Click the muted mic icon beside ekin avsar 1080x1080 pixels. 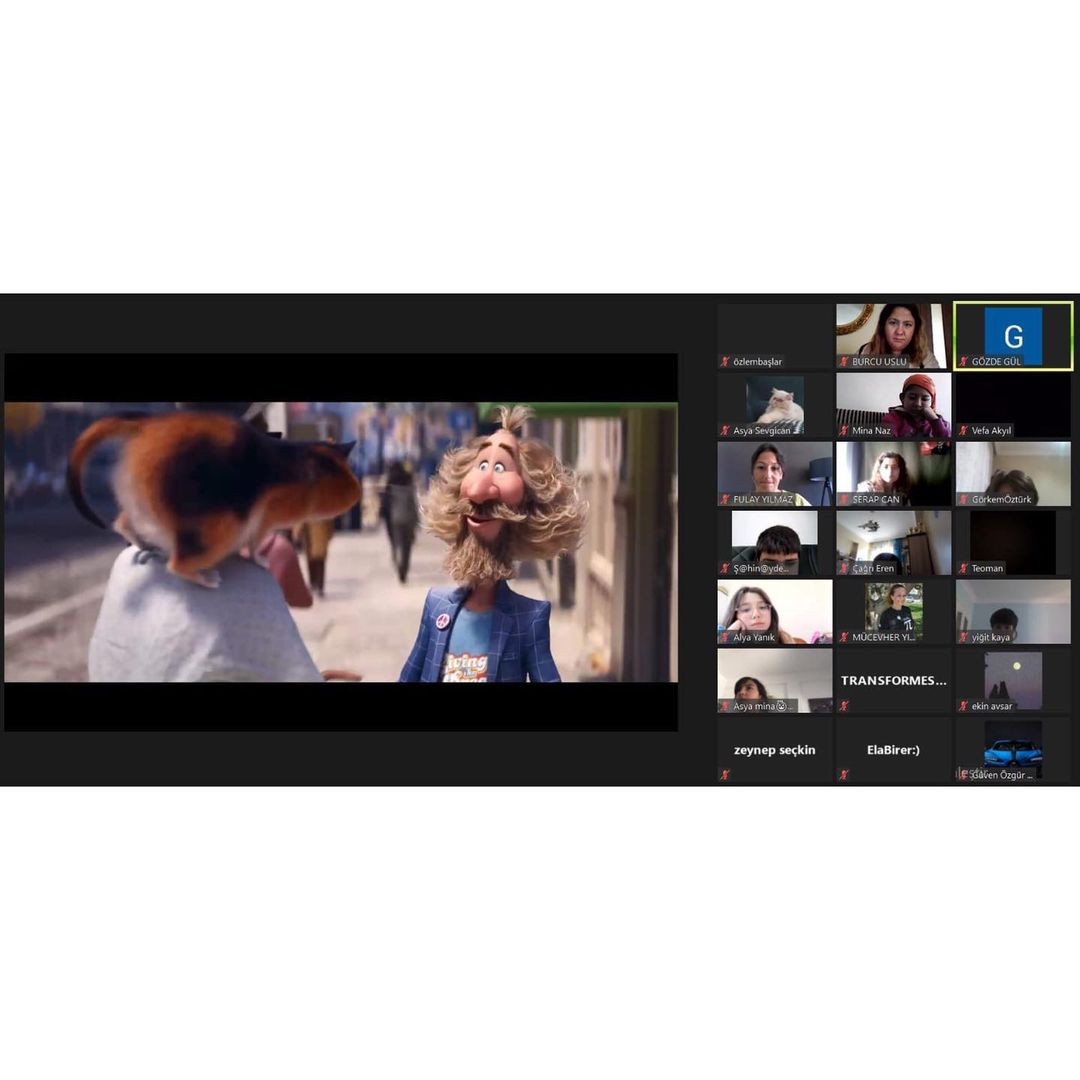pos(964,706)
